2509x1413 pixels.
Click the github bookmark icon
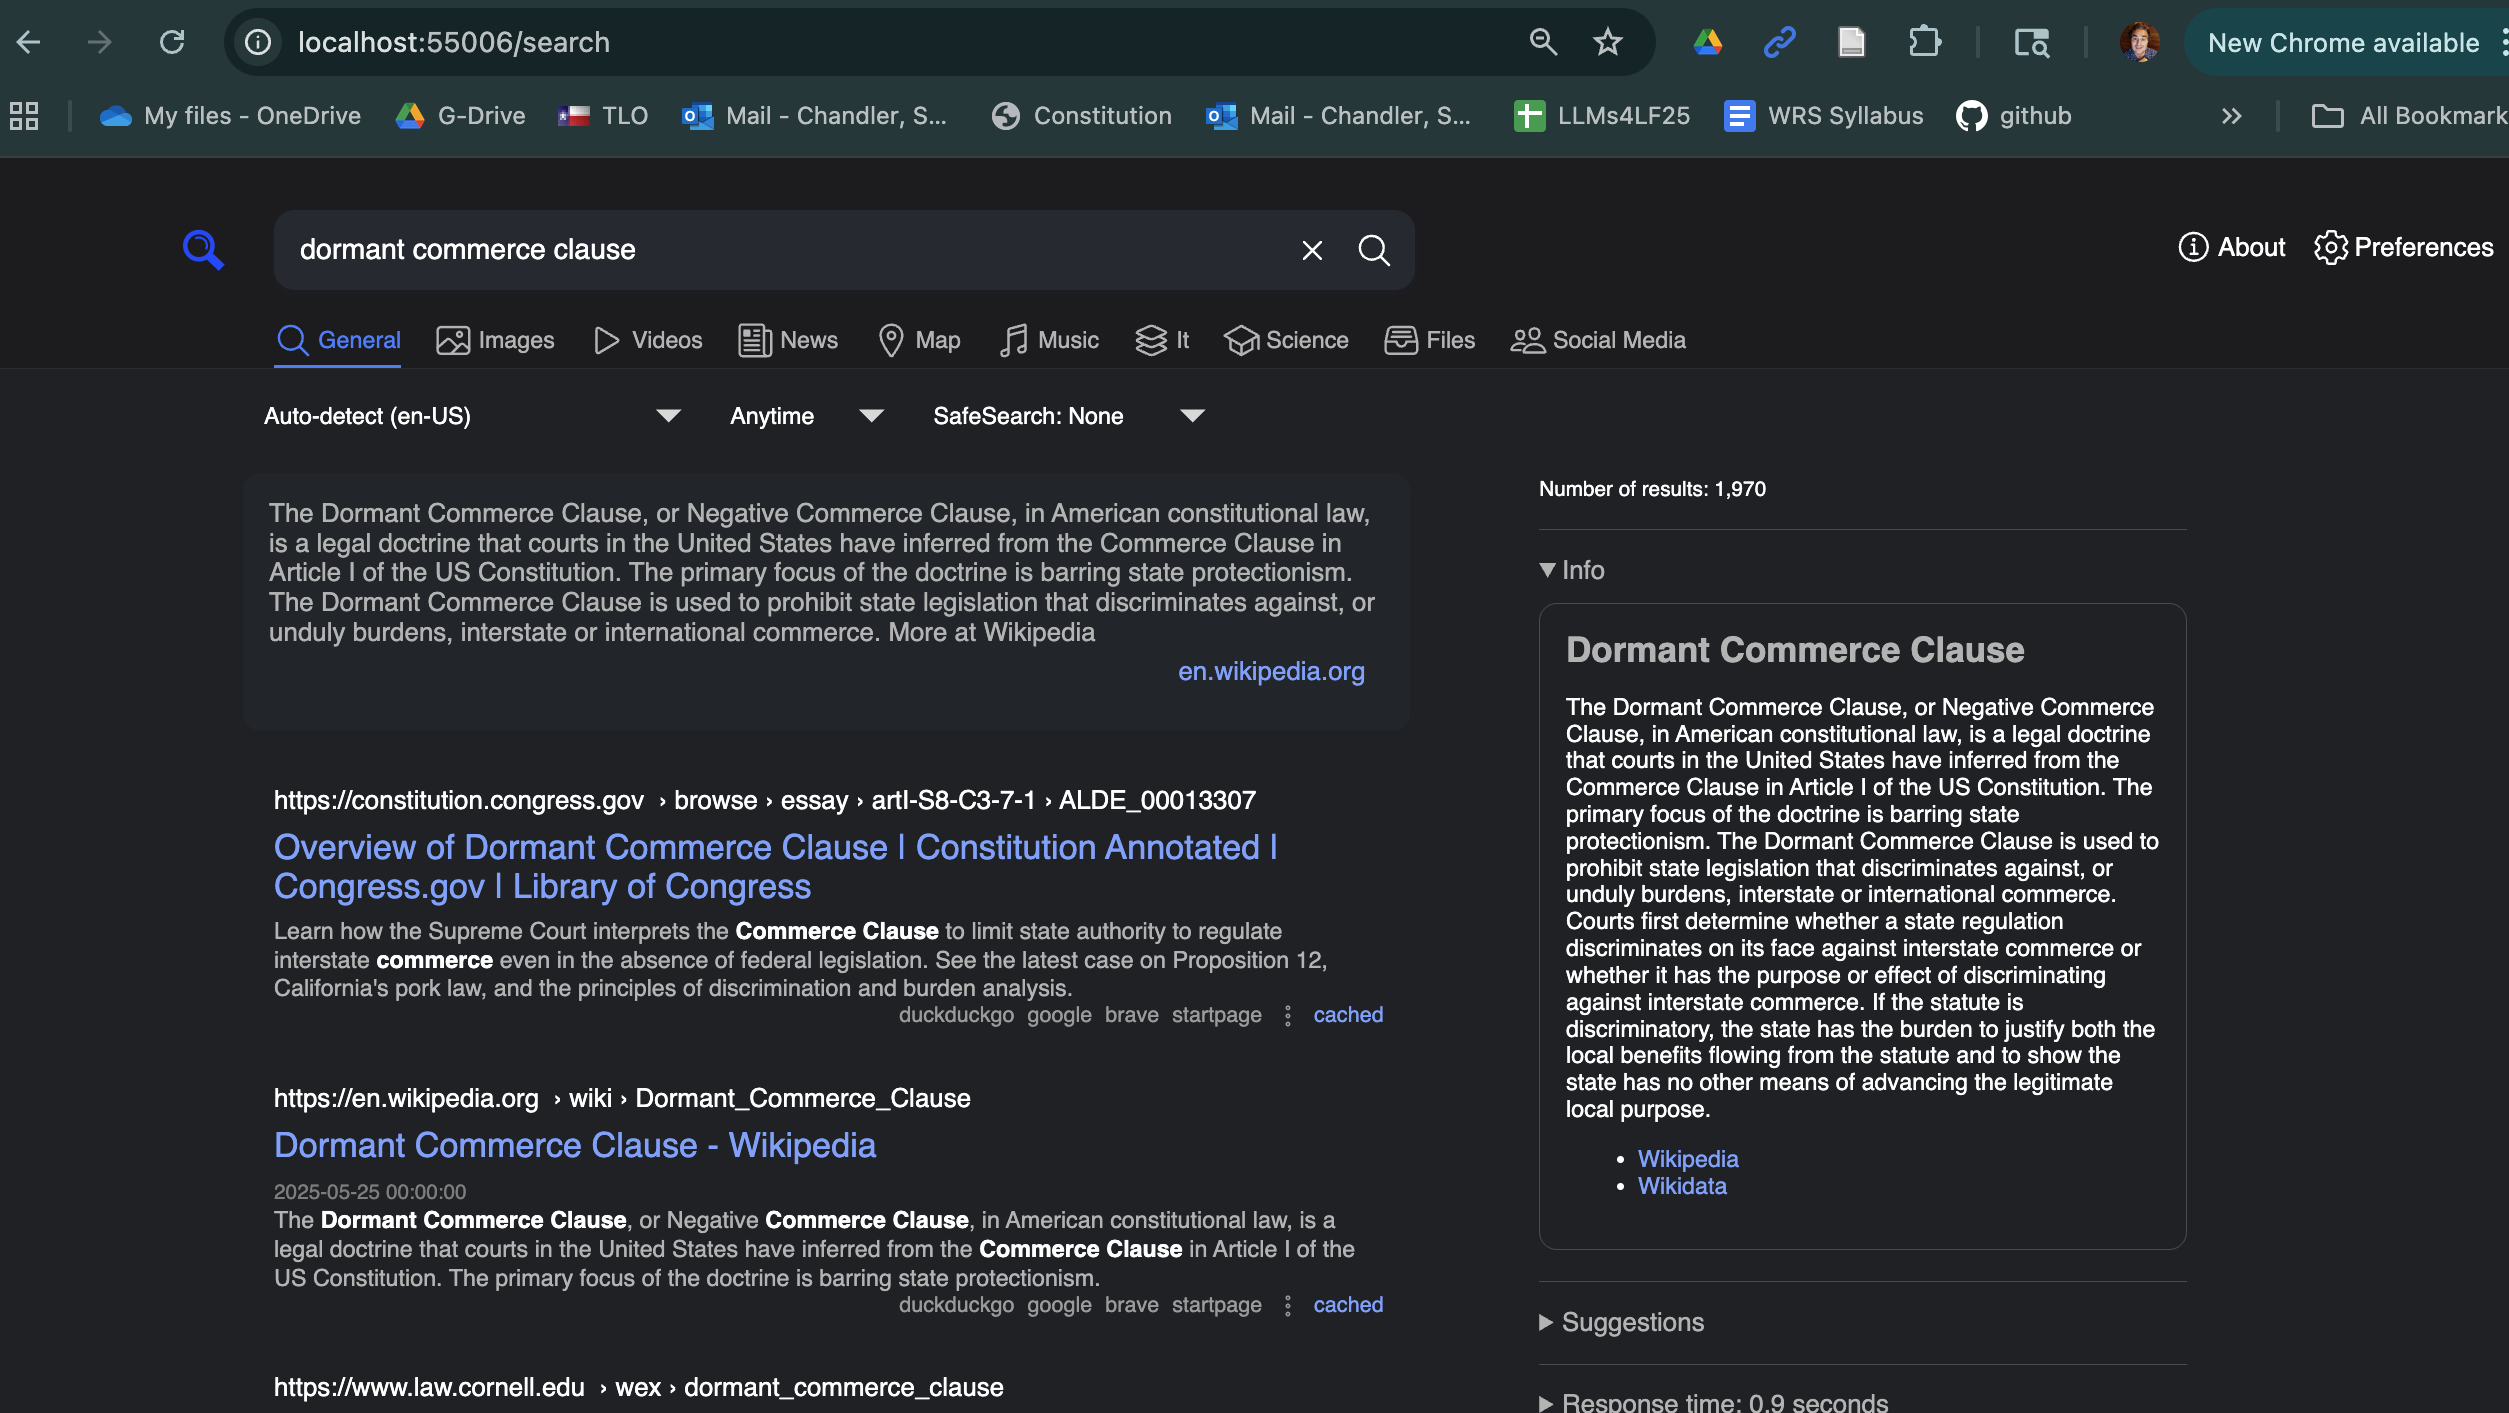point(1971,116)
